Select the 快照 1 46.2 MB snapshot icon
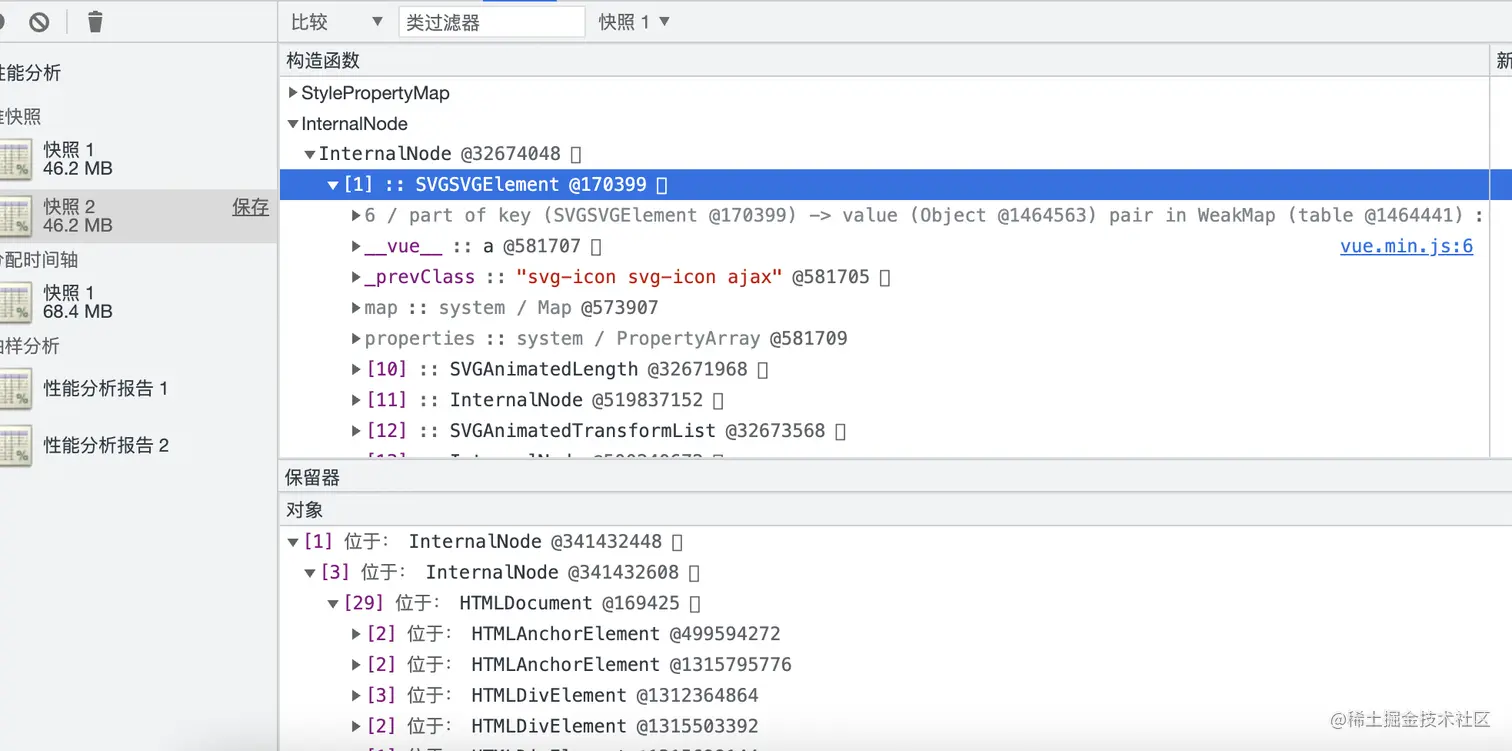 pyautogui.click(x=15, y=159)
